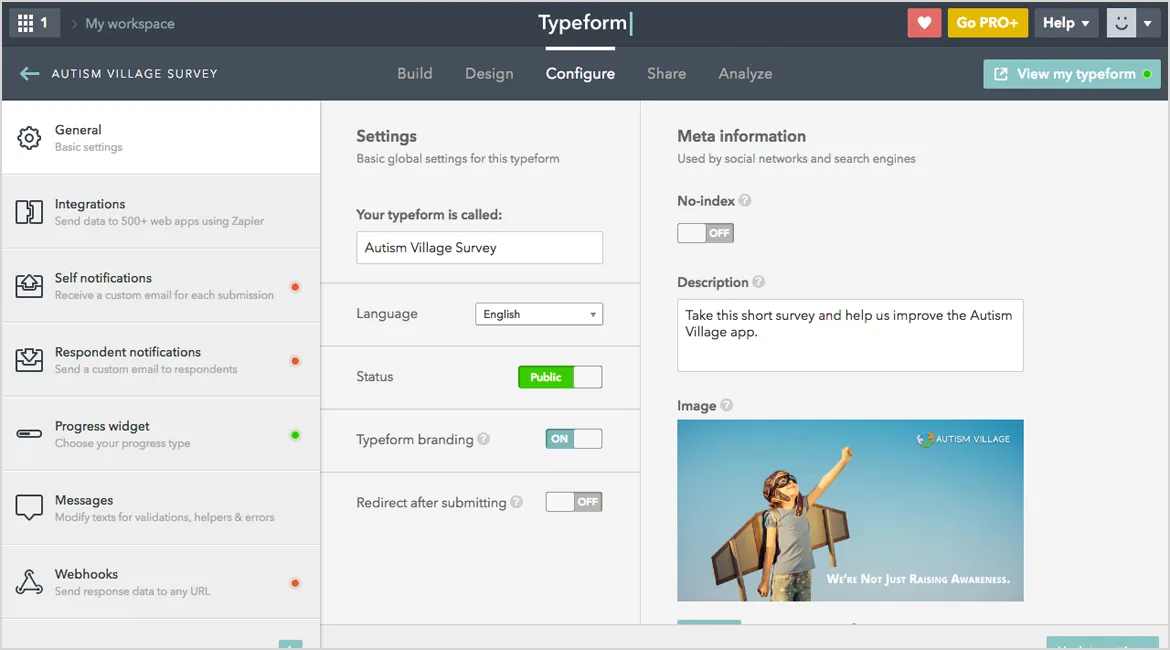This screenshot has height=650, width=1170.
Task: Click the Integrations sidebar icon
Action: pyautogui.click(x=29, y=212)
